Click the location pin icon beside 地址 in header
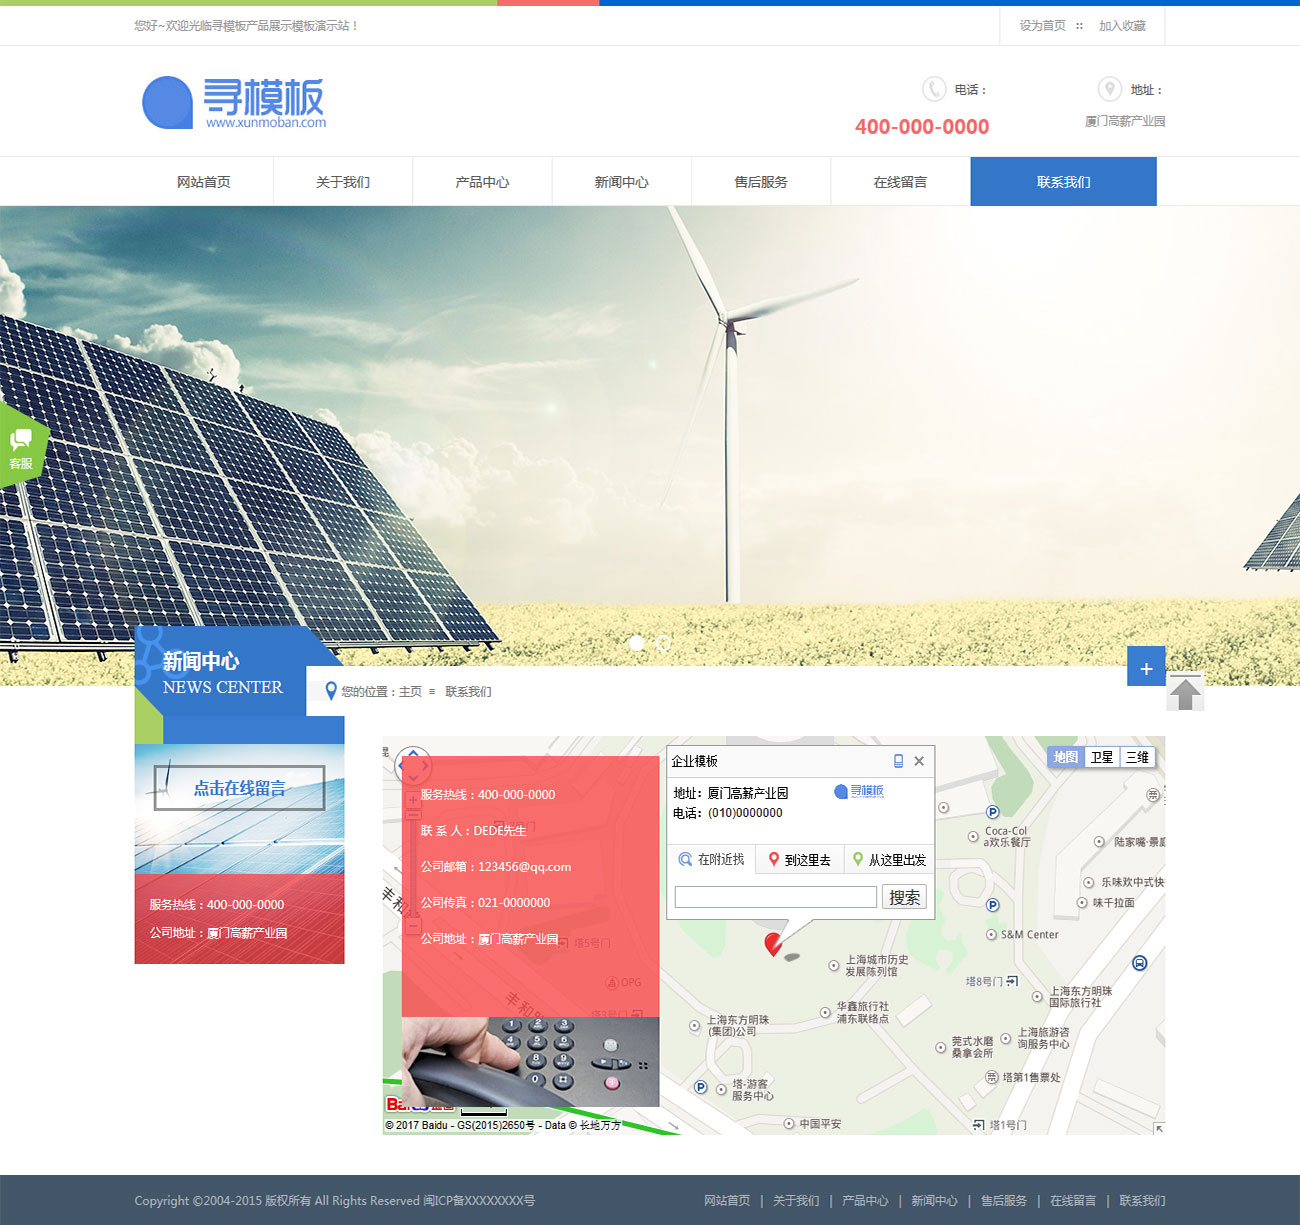 (1109, 89)
